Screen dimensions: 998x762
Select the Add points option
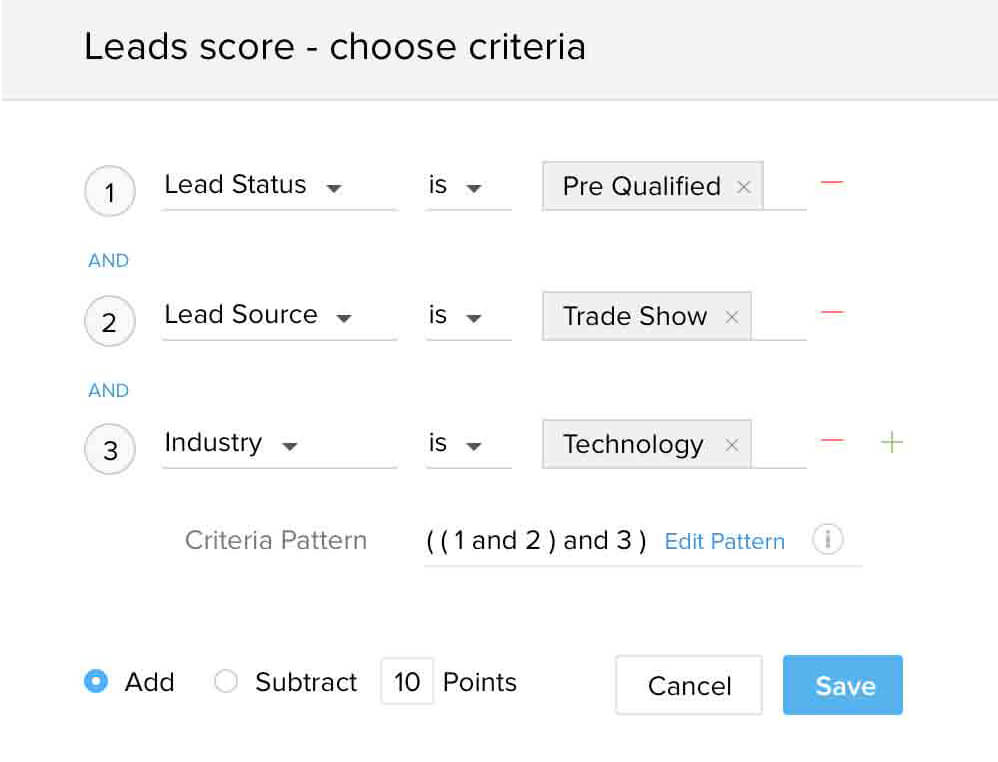coord(97,681)
